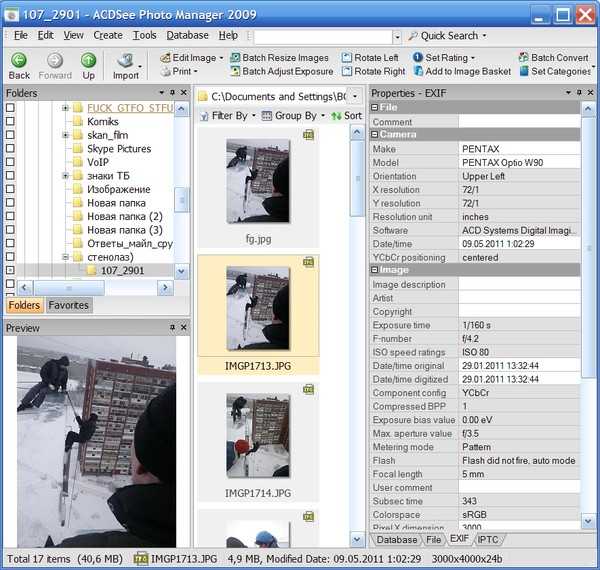Go Back using the green arrow icon
Image resolution: width=600 pixels, height=570 pixels.
tap(19, 60)
